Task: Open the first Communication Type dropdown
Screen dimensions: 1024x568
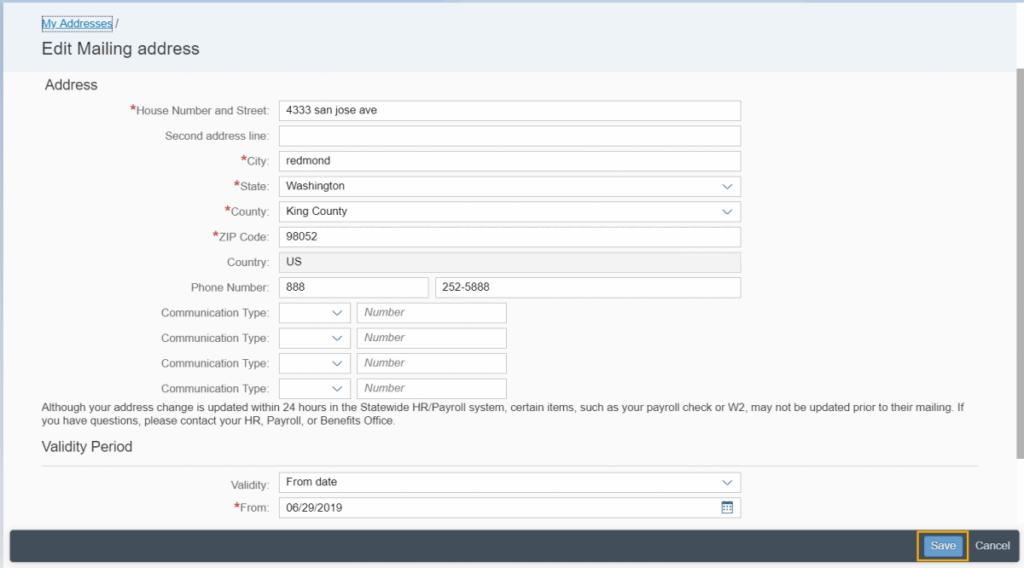Action: 337,313
